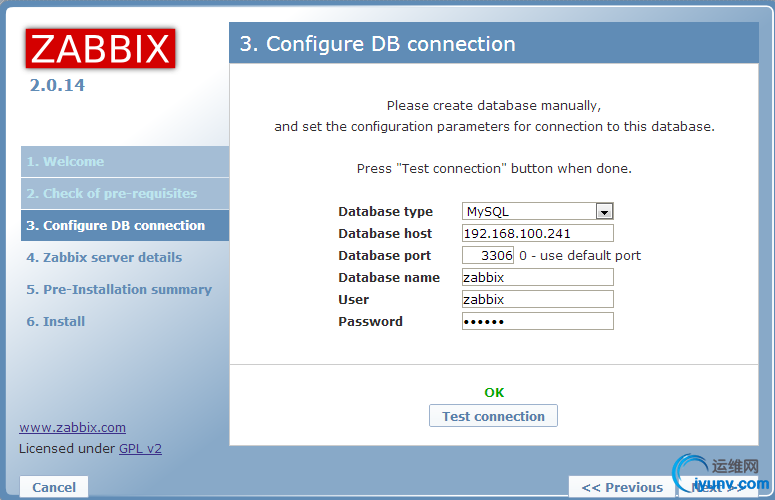Image resolution: width=775 pixels, height=500 pixels.
Task: Focus the Database host field
Action: pyautogui.click(x=537, y=233)
